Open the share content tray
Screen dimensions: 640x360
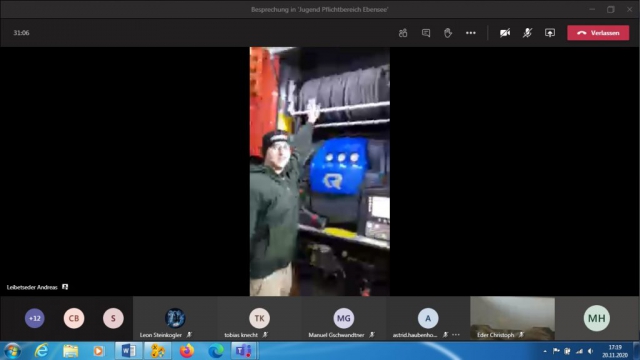point(550,33)
